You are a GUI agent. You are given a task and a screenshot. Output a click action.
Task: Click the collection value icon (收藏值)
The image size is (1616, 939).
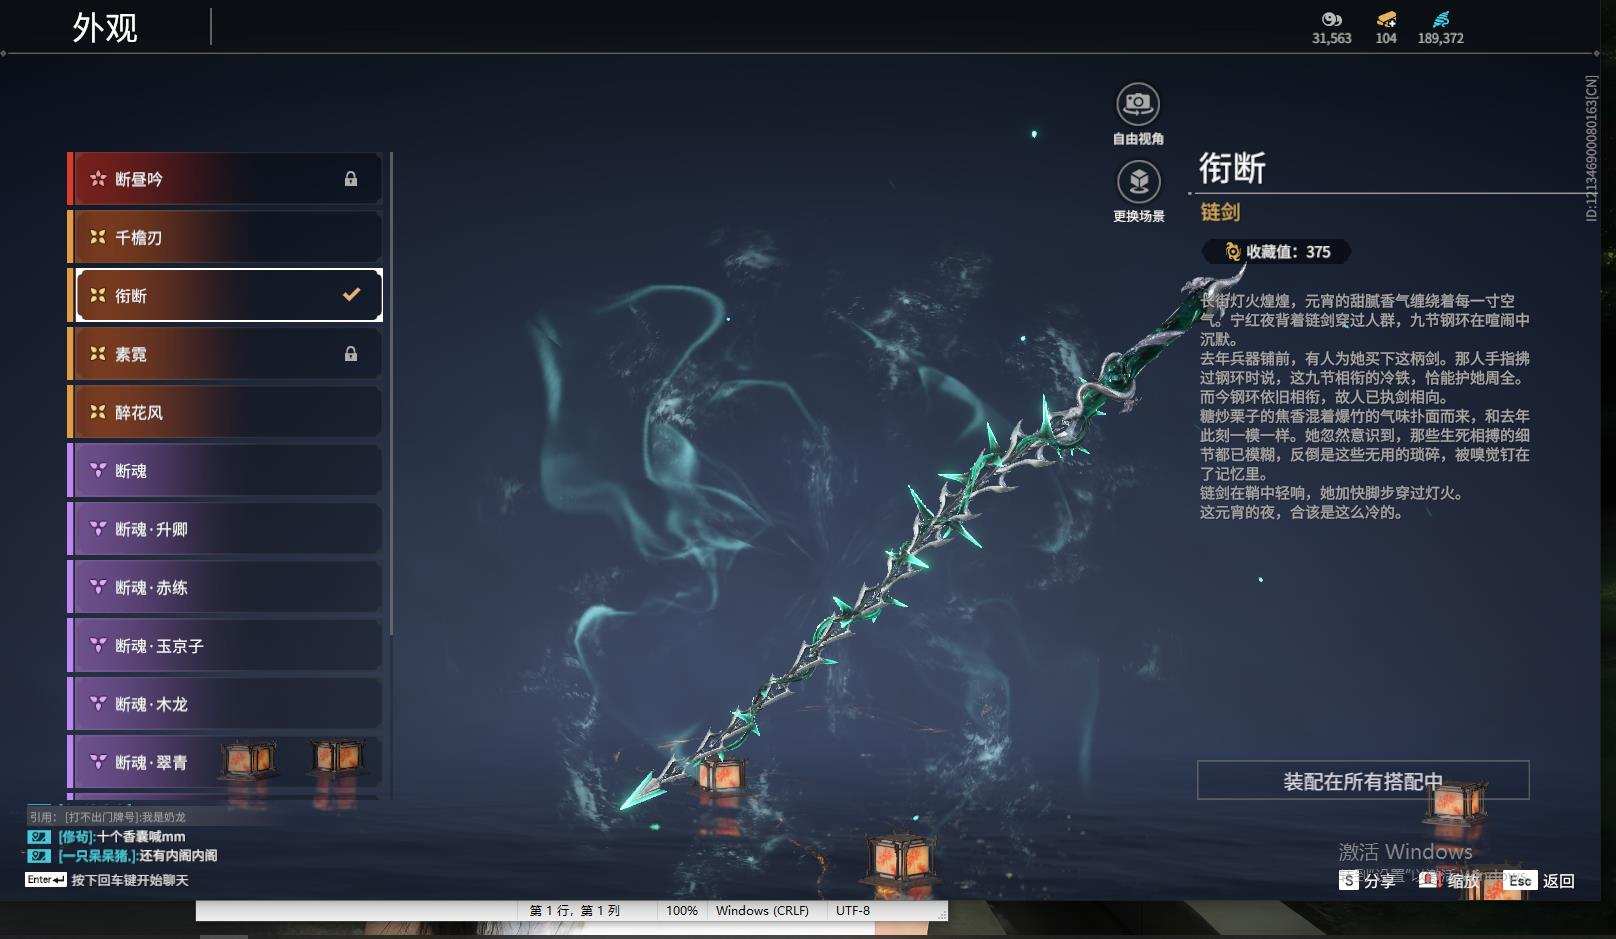(1232, 252)
